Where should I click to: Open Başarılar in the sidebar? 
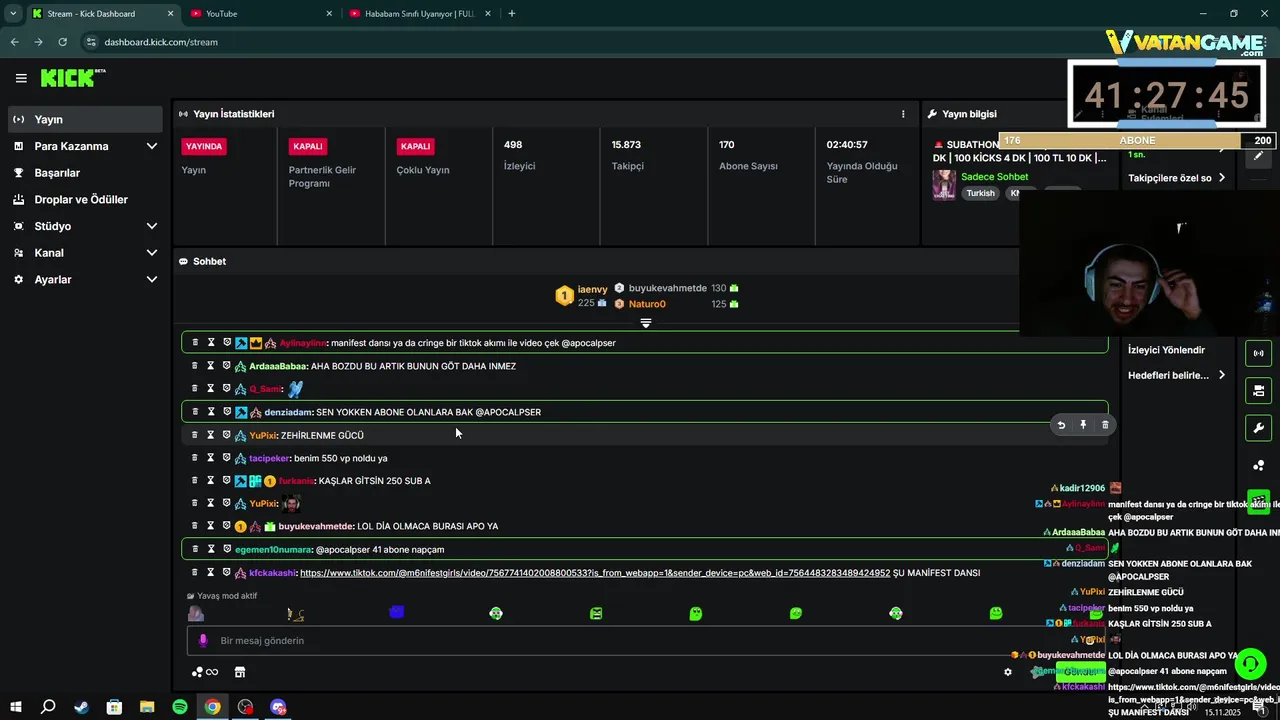coord(85,173)
